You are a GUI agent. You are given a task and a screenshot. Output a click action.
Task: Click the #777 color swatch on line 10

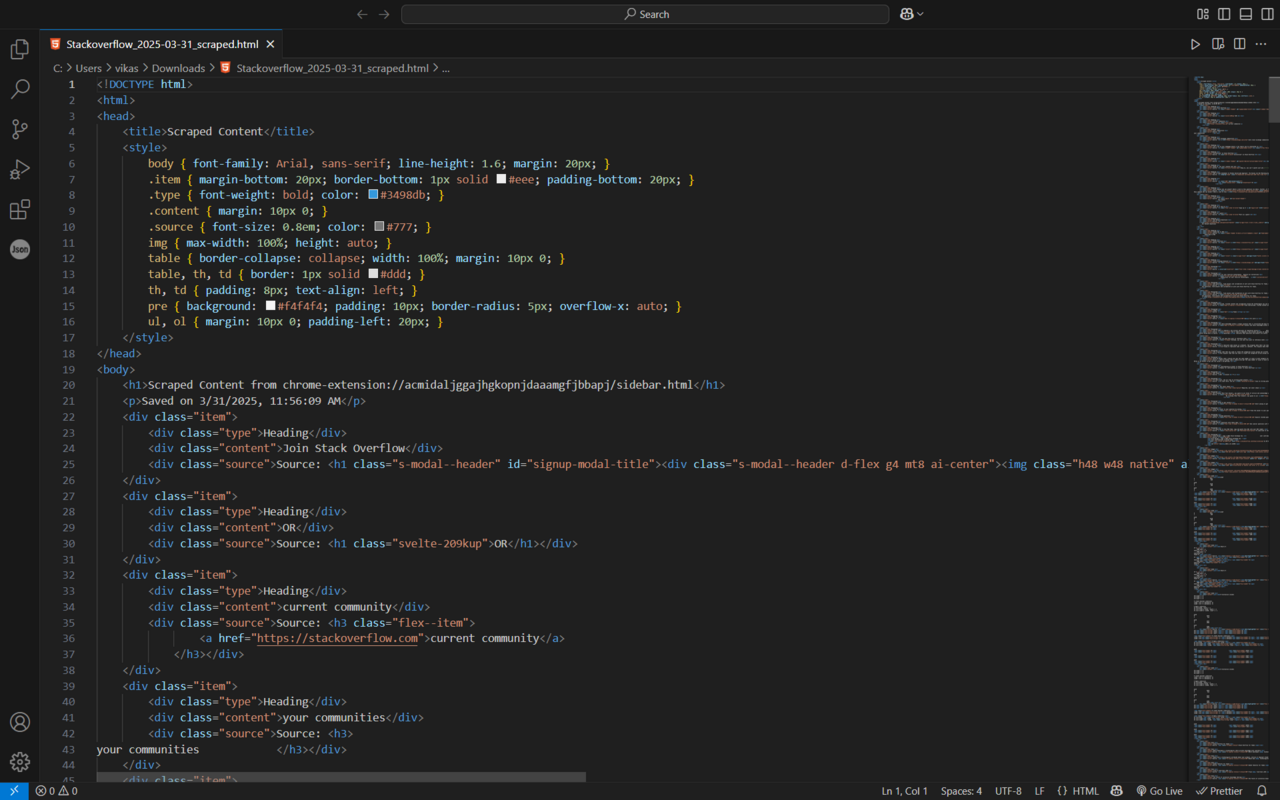pos(380,227)
